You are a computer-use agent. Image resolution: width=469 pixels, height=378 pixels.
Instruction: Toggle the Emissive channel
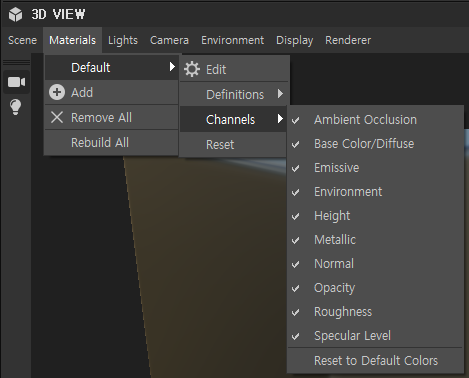(375, 168)
